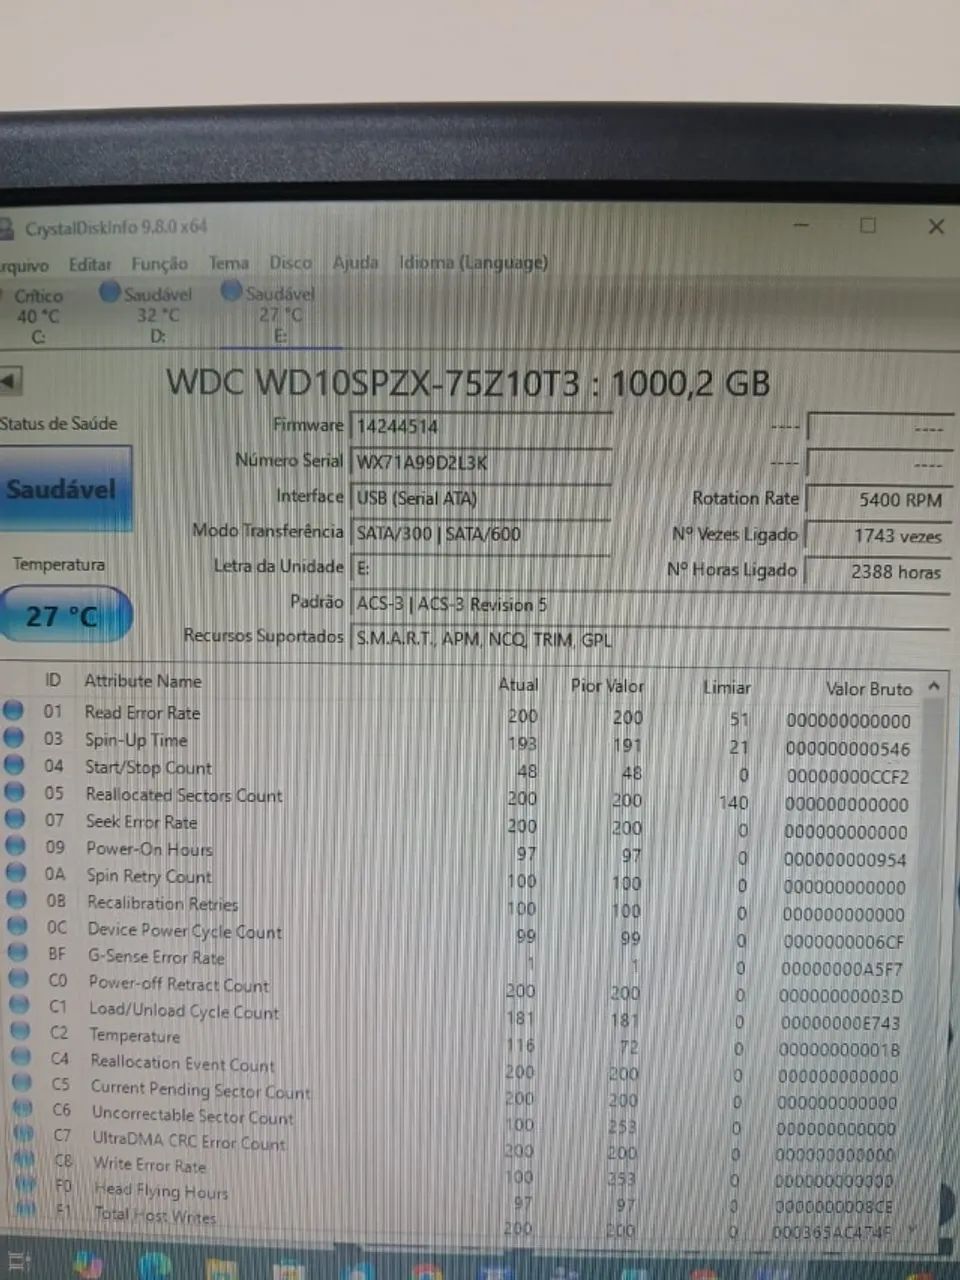Select the Power-On Hours attribute name
Viewport: 960px width, 1280px height.
[x=150, y=849]
